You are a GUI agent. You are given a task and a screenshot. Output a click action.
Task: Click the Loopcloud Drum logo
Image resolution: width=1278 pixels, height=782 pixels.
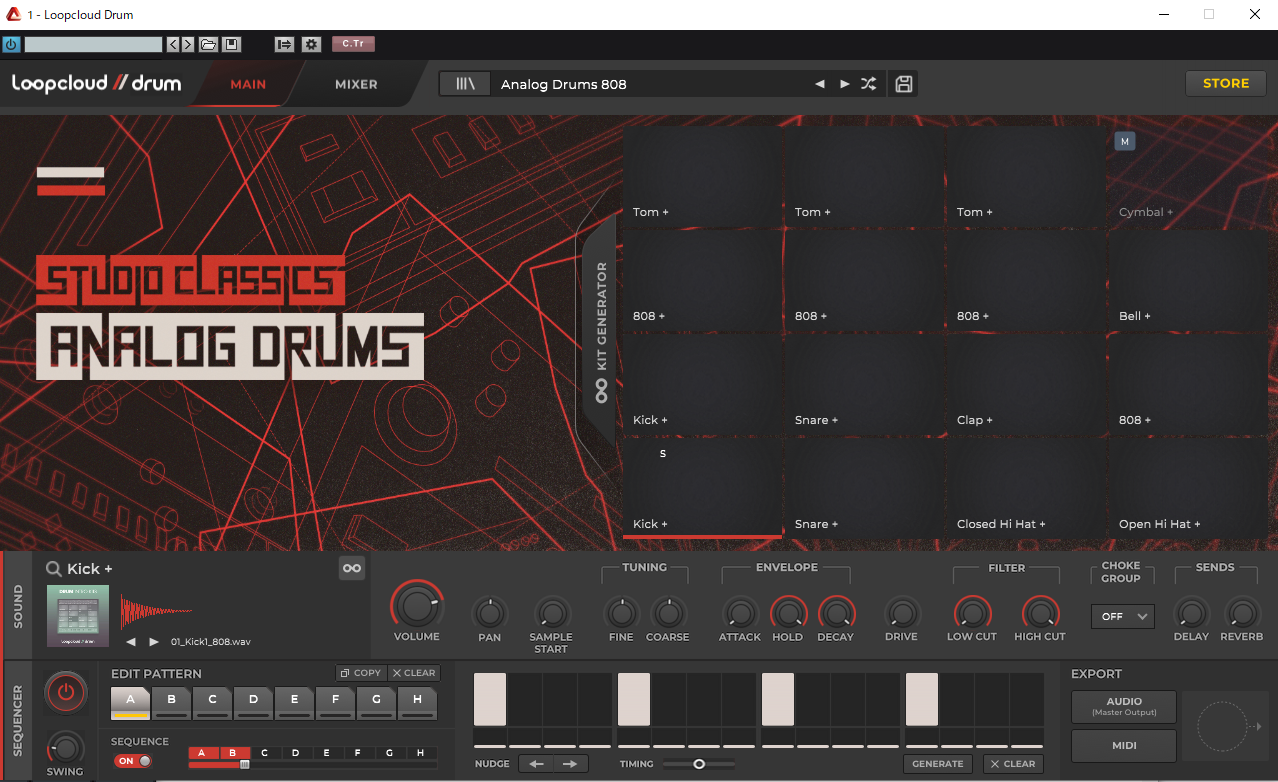pyautogui.click(x=96, y=84)
